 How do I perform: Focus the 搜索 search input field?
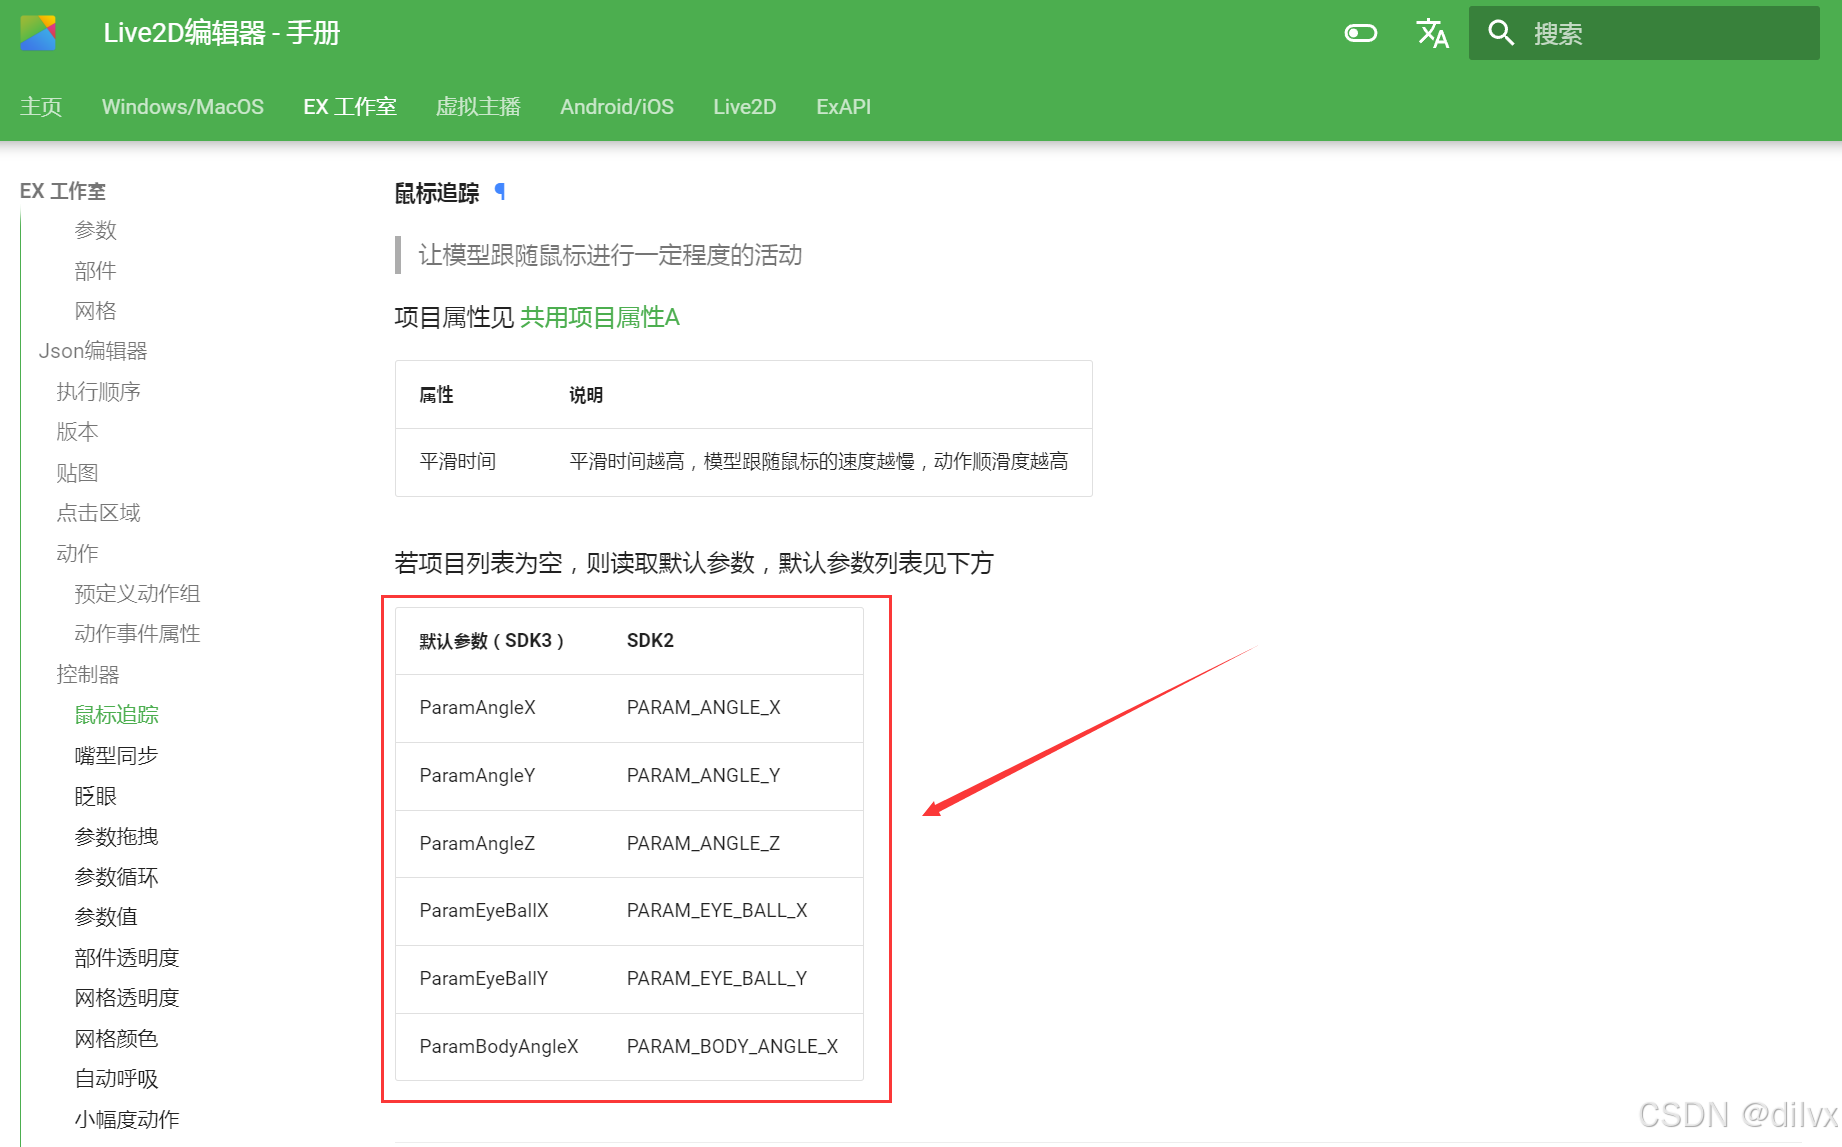pyautogui.click(x=1644, y=33)
